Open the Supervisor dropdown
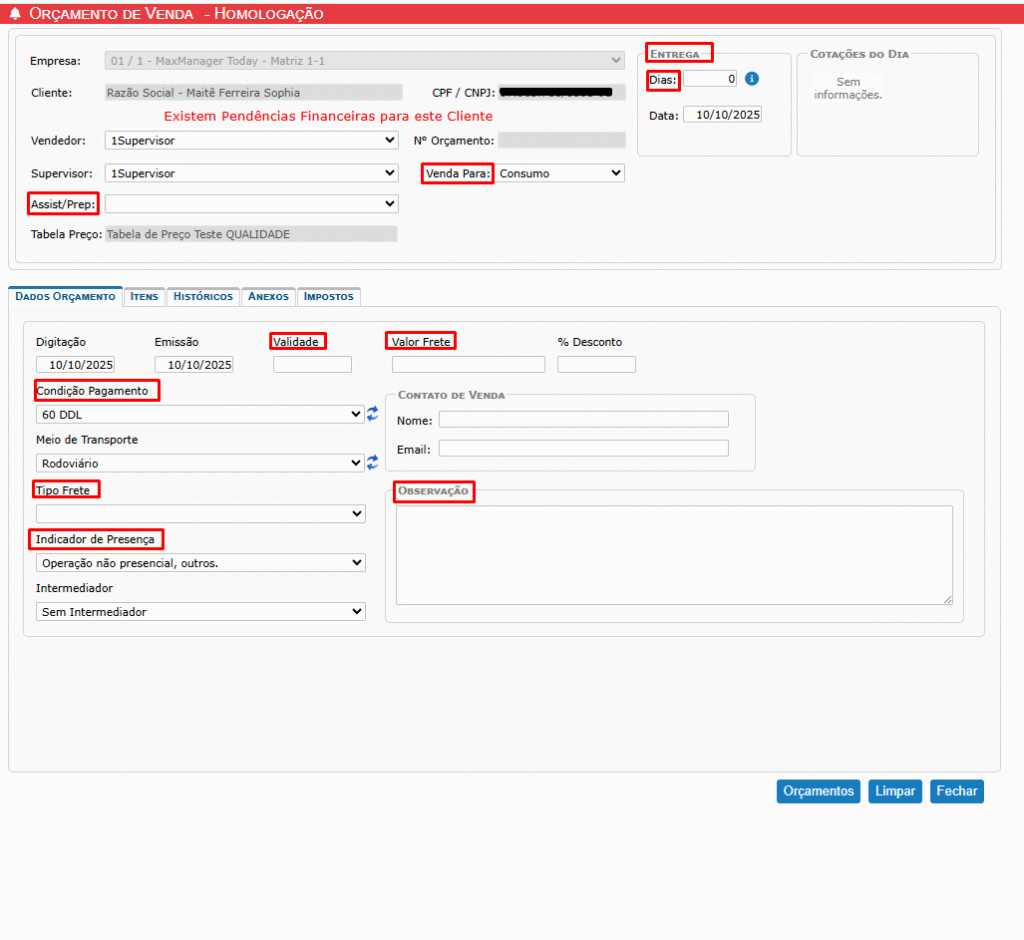The width and height of the screenshot is (1024, 940). click(x=251, y=173)
